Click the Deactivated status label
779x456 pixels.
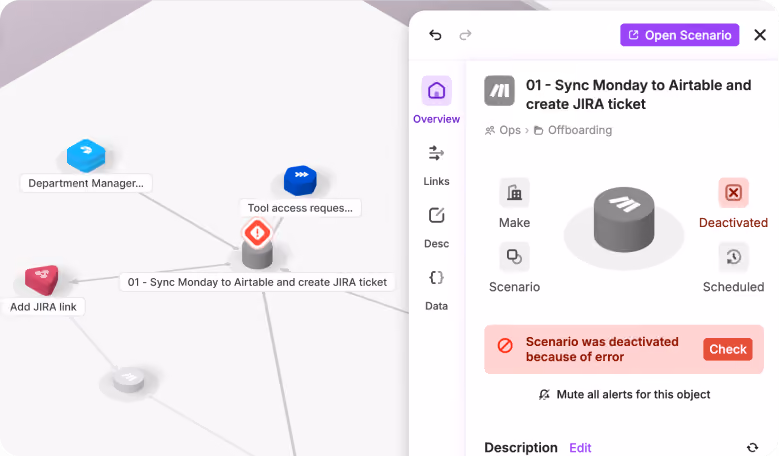click(x=733, y=223)
